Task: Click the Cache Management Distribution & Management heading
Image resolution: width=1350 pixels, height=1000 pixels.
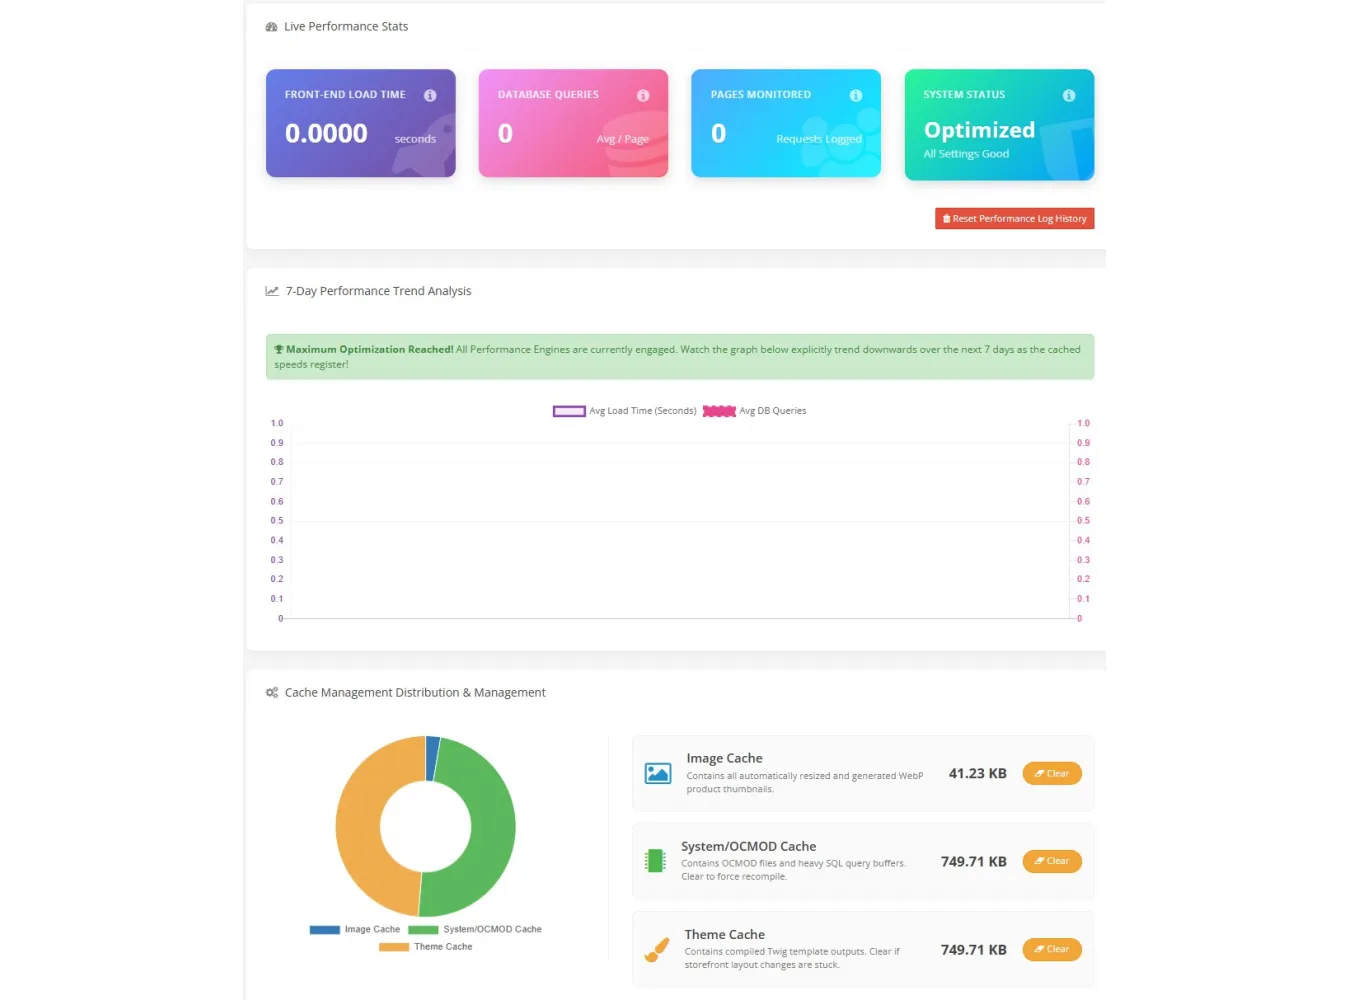Action: (x=415, y=692)
